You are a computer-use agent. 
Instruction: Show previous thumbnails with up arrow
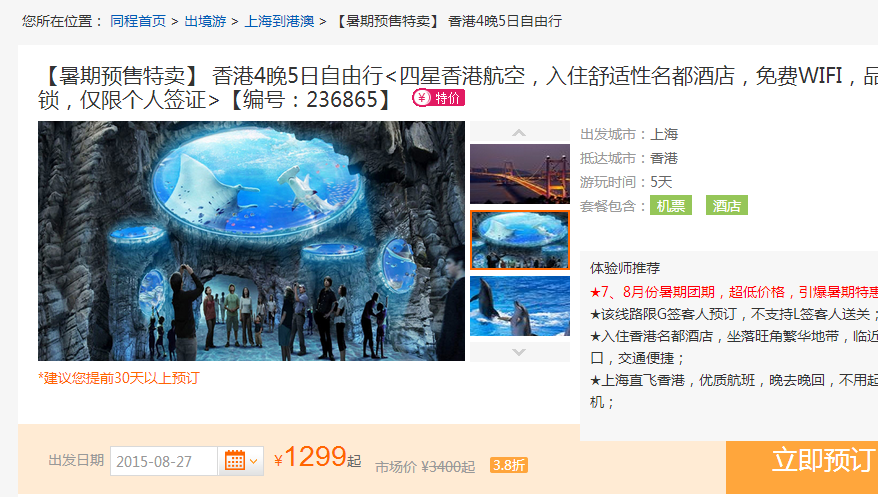coord(519,133)
